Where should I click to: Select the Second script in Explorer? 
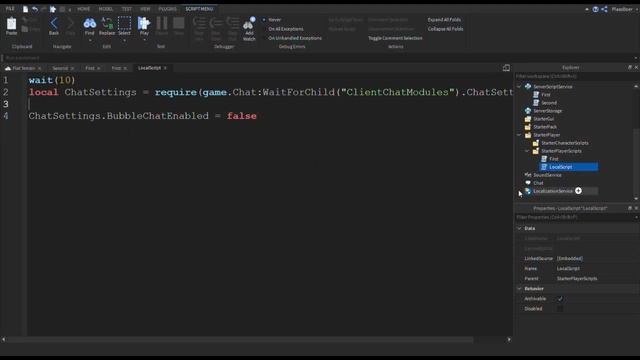[x=549, y=102]
